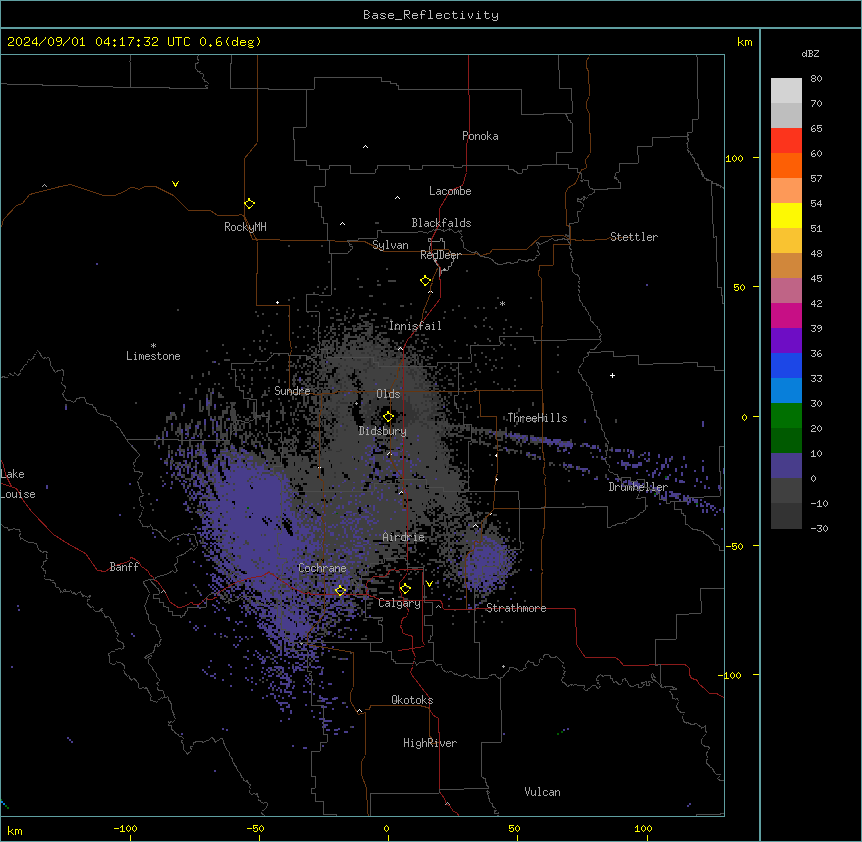Select the purple 10 dBZ legend swatch
This screenshot has width=862, height=842.
(x=786, y=466)
